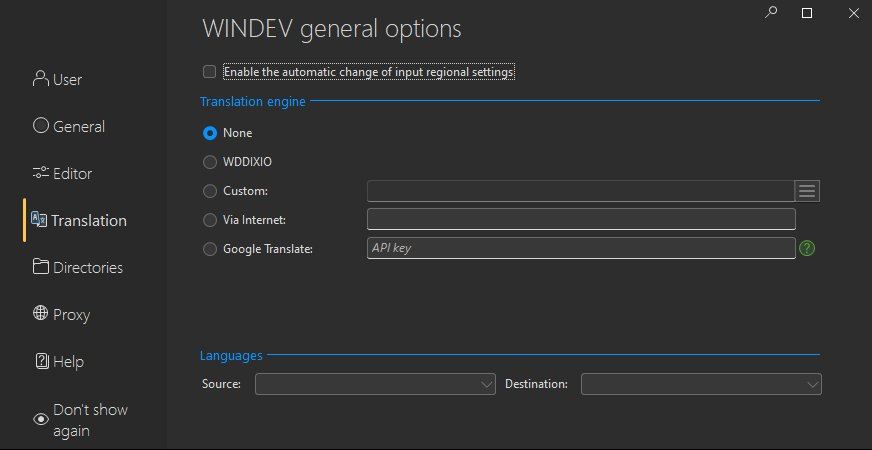
Task: Click the search magnifier in title bar
Action: (771, 12)
